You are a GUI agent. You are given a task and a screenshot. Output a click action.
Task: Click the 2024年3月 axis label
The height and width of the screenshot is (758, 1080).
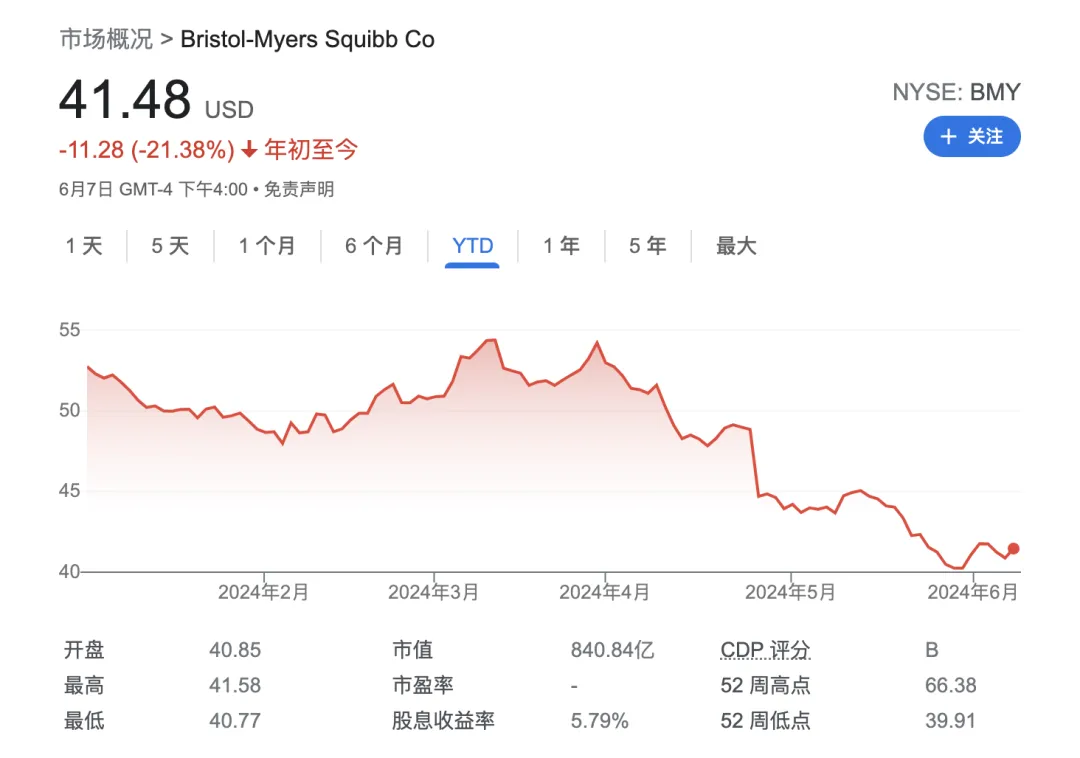[433, 592]
